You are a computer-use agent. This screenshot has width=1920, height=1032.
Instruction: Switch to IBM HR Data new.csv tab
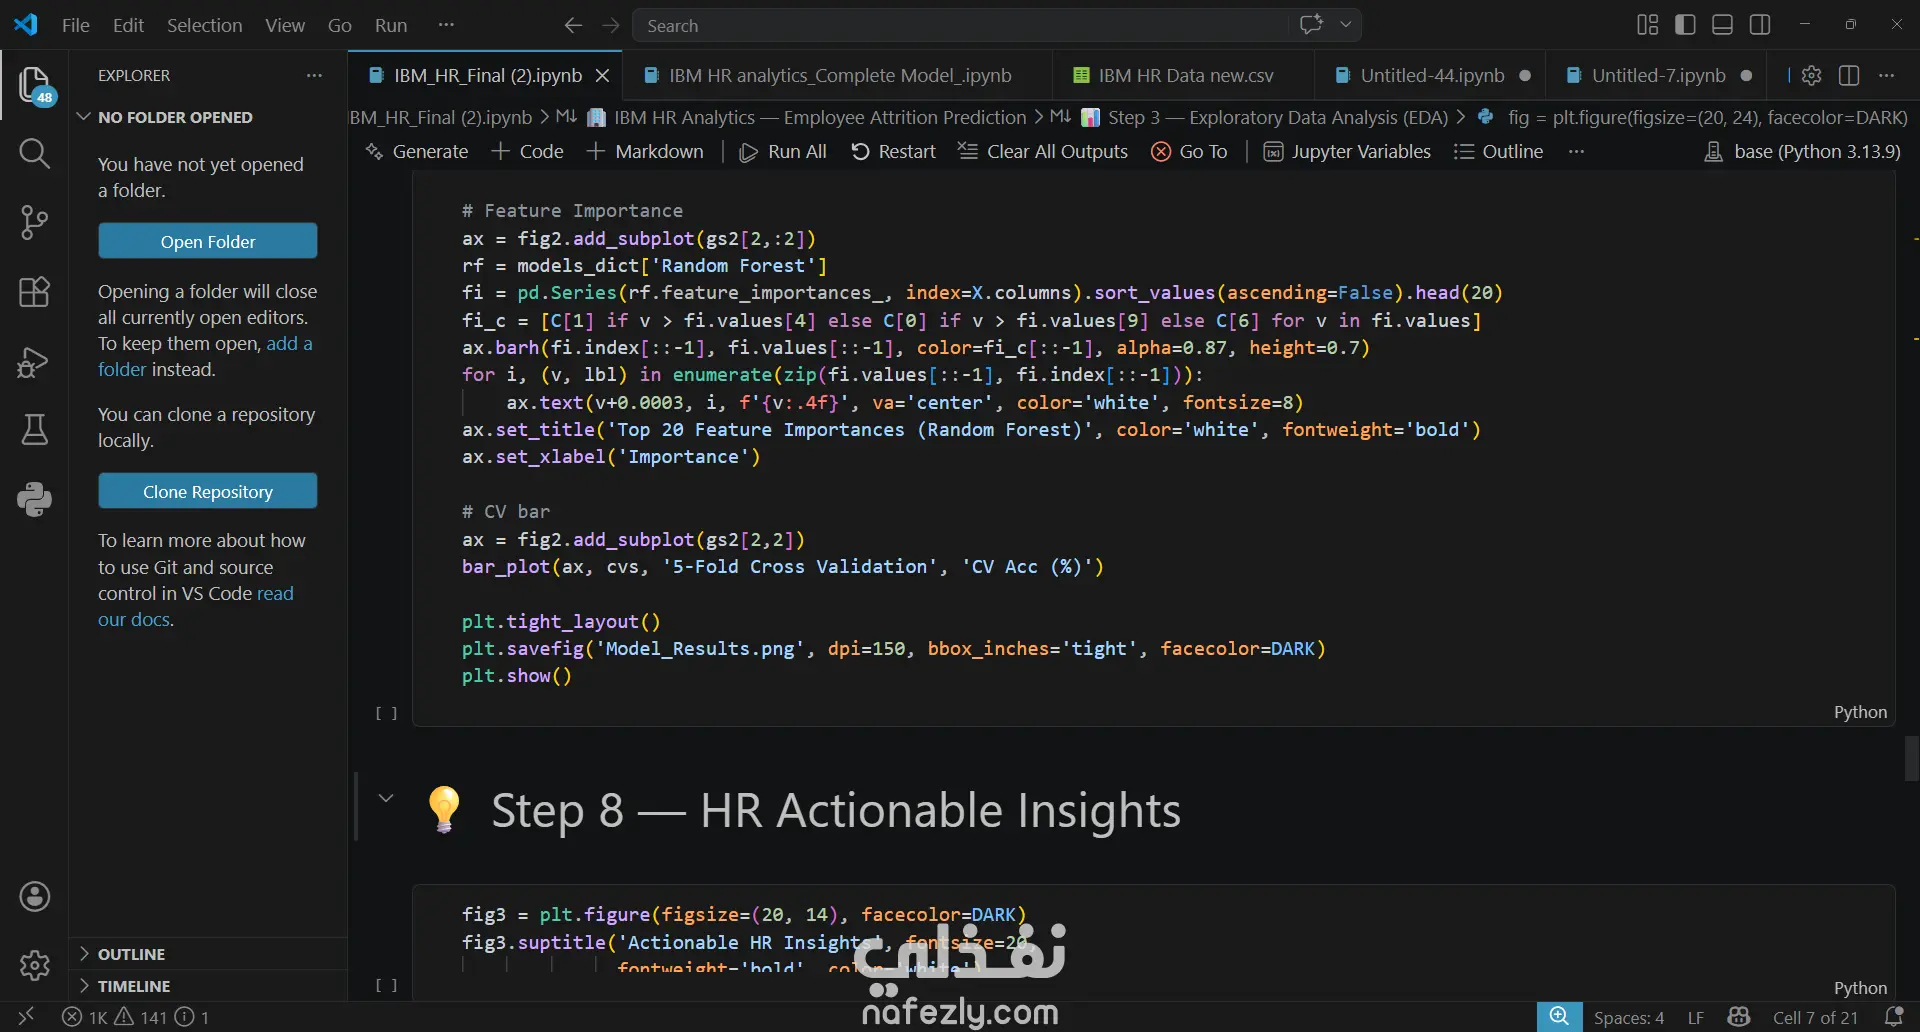(x=1184, y=75)
